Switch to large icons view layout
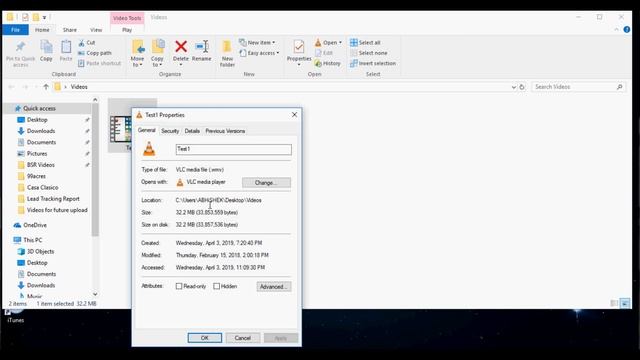This screenshot has width=640, height=360. (625, 303)
